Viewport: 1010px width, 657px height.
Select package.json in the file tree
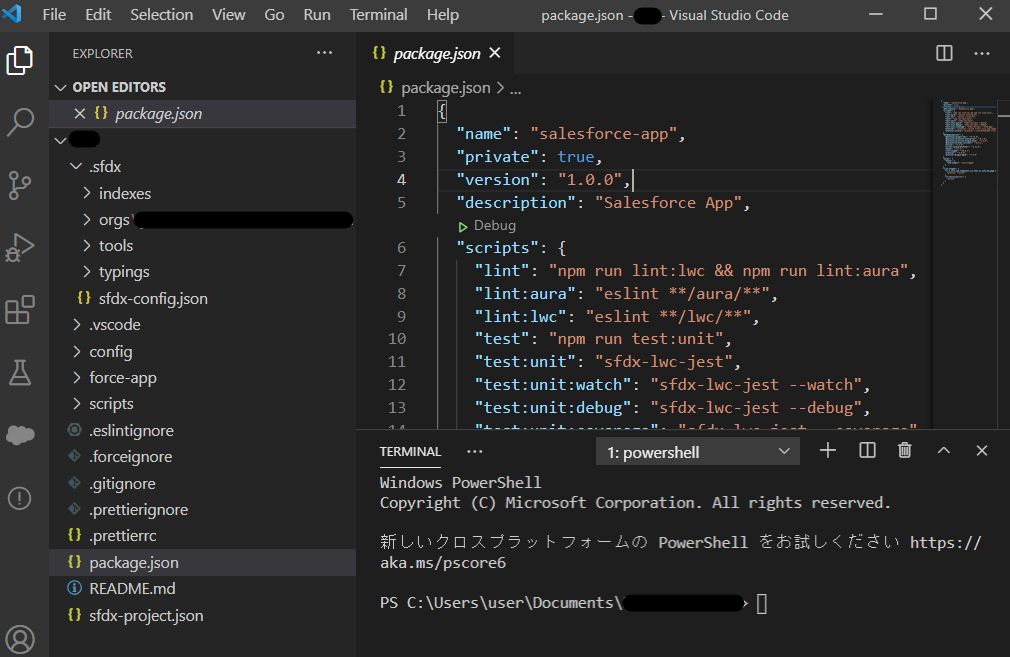202,562
